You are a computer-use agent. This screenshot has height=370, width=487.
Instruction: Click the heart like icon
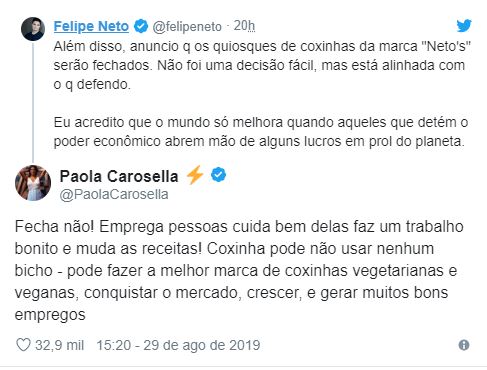[23, 345]
